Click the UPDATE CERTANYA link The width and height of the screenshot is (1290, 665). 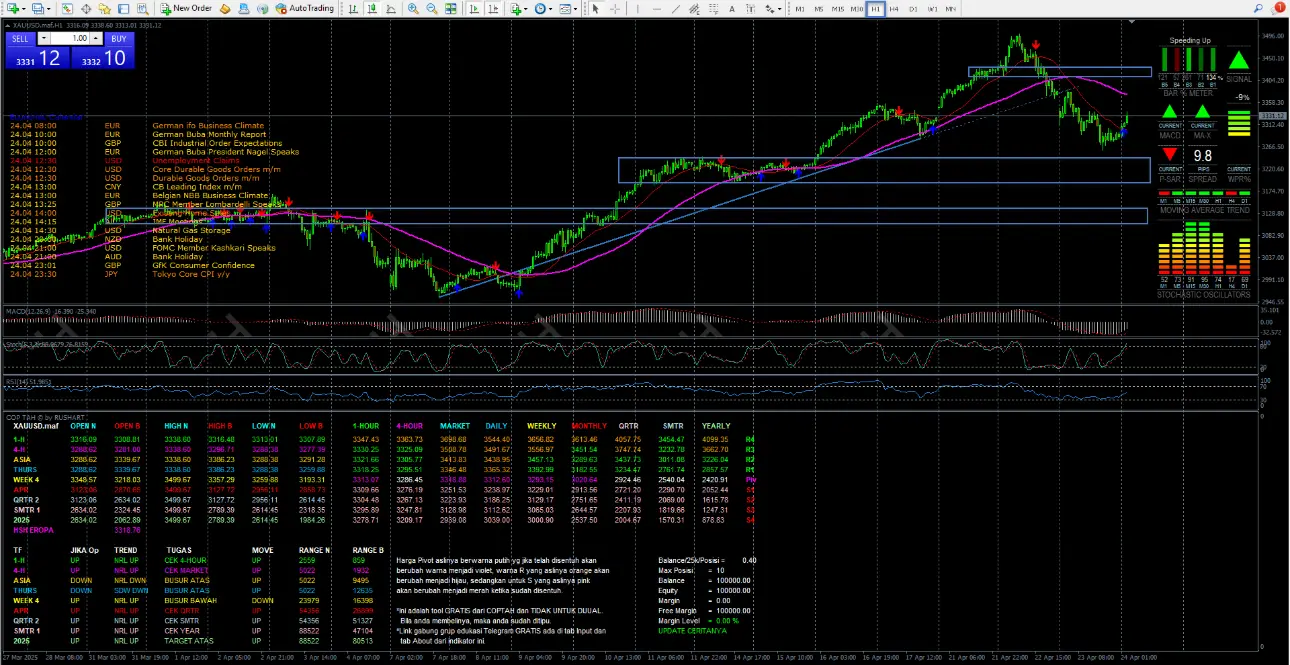[693, 630]
